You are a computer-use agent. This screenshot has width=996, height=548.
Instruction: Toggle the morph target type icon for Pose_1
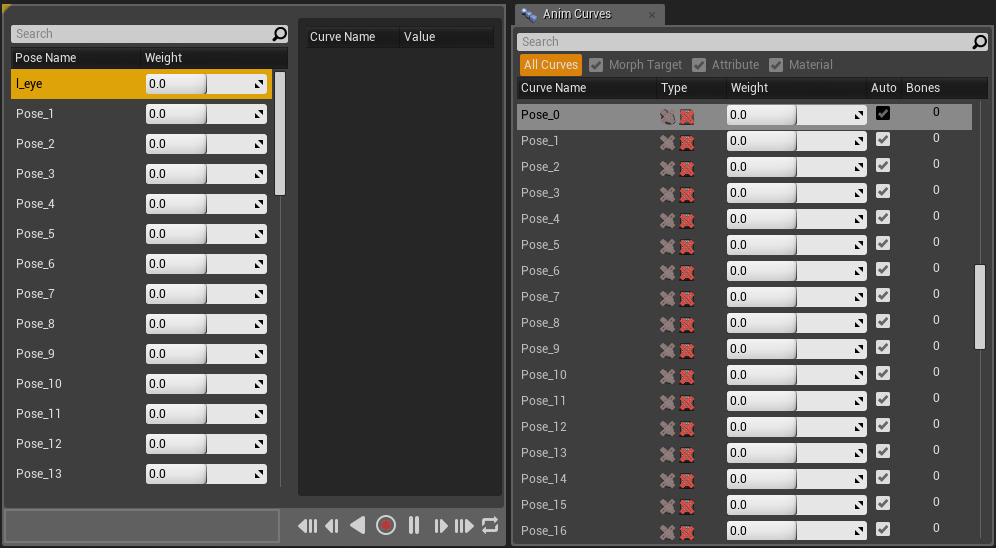click(x=667, y=142)
